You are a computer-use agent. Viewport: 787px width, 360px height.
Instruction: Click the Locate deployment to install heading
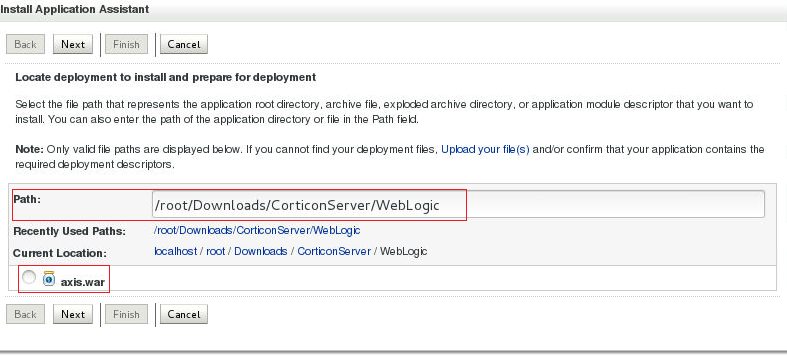point(166,77)
